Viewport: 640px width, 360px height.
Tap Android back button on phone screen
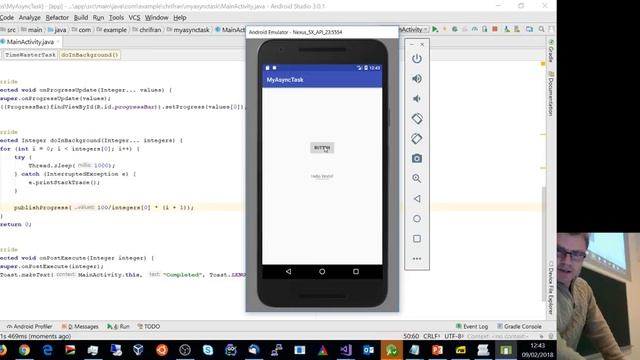[x=289, y=271]
